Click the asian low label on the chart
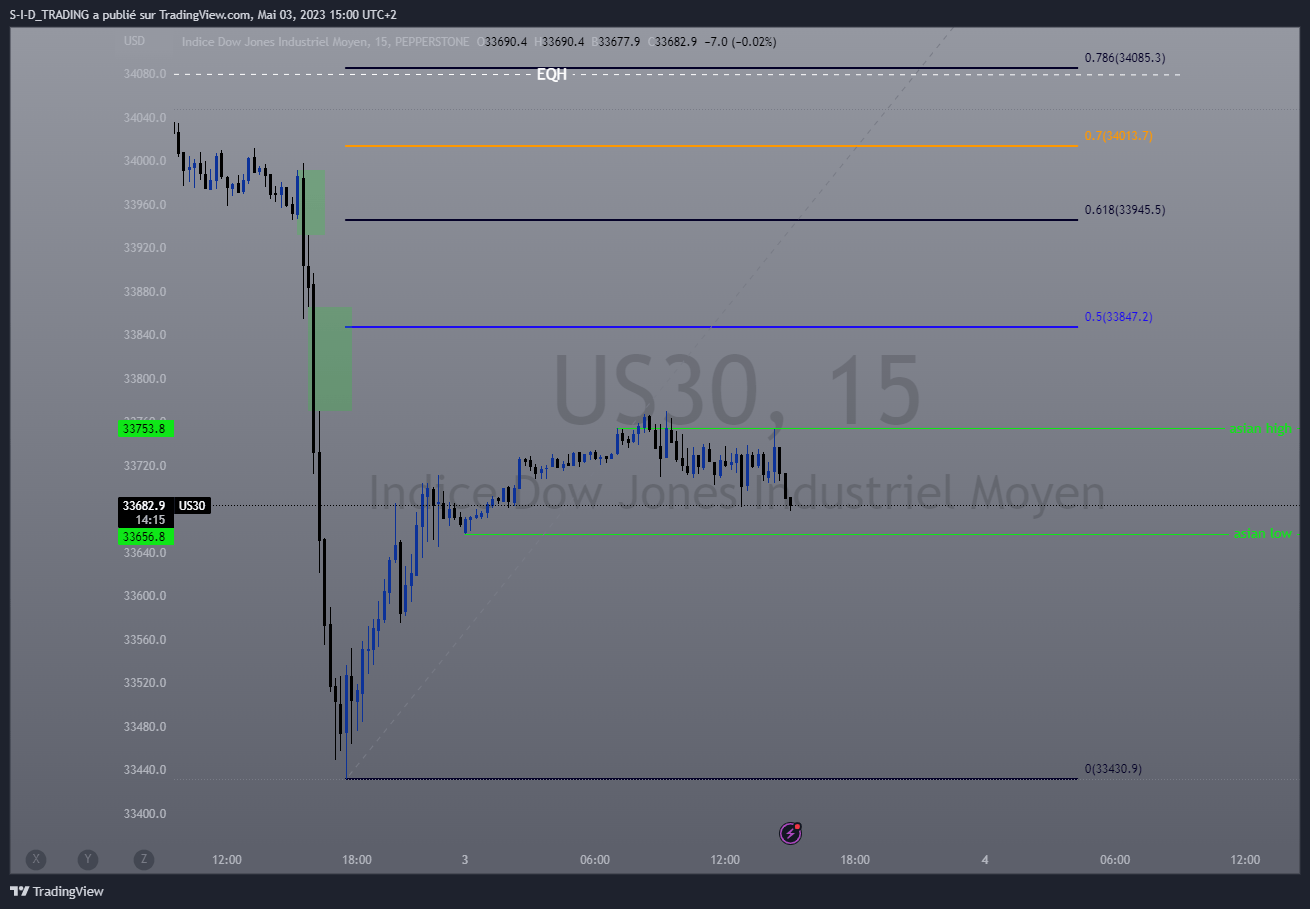Viewport: 1310px width, 909px height. [1263, 533]
